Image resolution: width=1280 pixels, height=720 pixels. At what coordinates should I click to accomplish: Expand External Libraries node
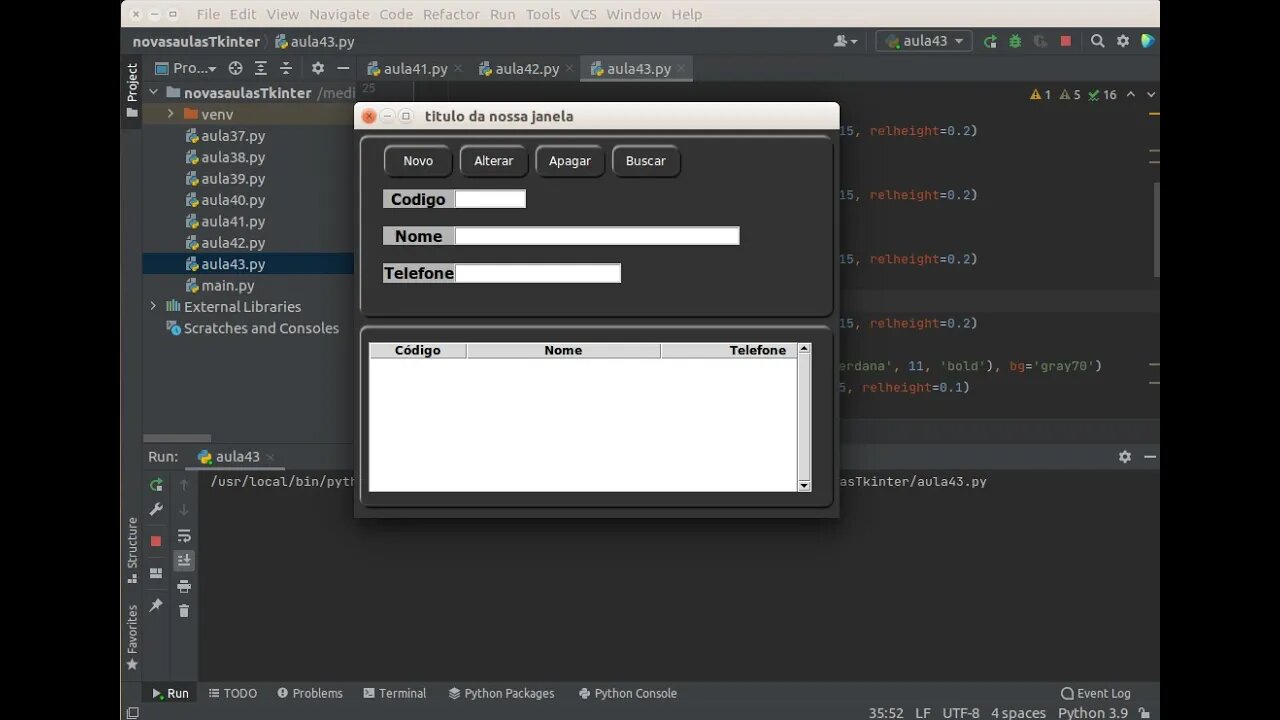point(153,306)
